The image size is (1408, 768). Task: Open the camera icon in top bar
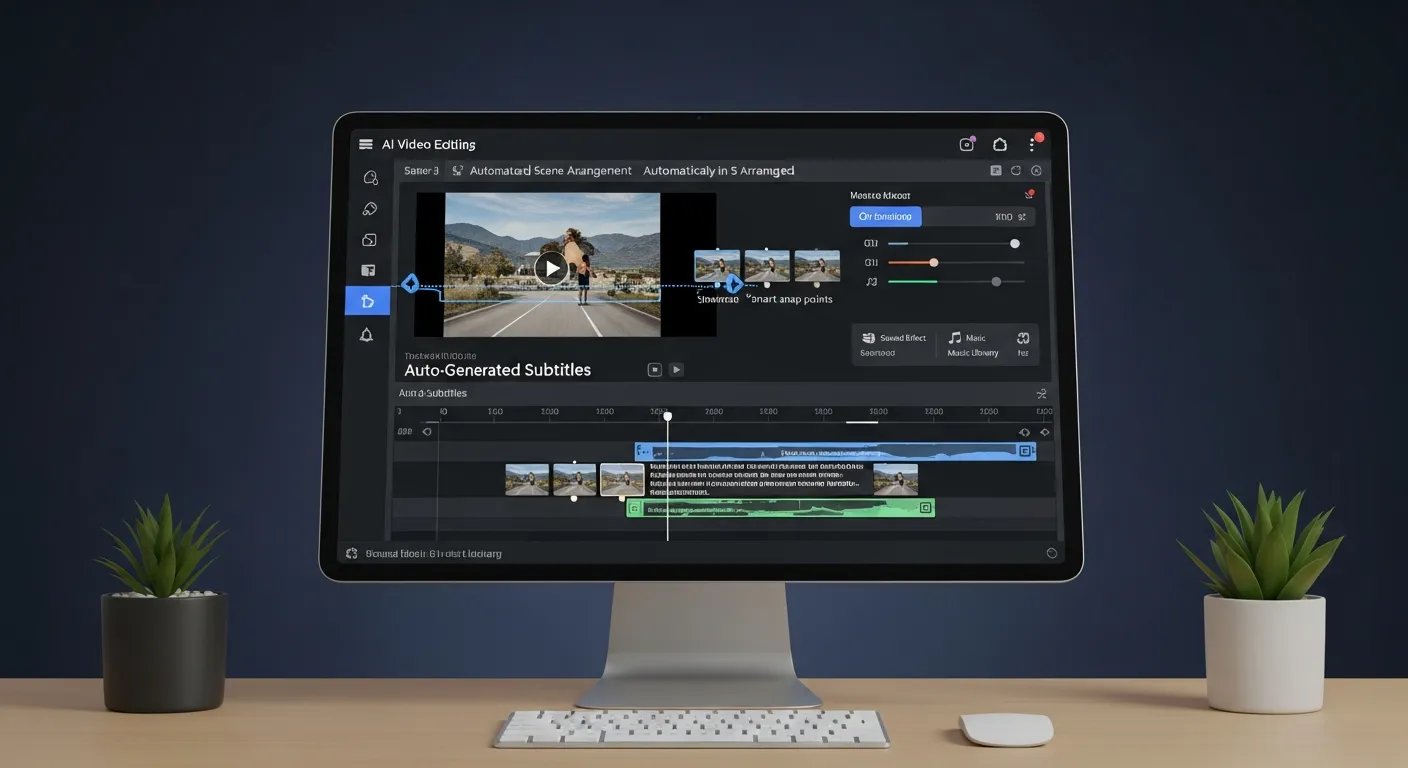coord(966,144)
